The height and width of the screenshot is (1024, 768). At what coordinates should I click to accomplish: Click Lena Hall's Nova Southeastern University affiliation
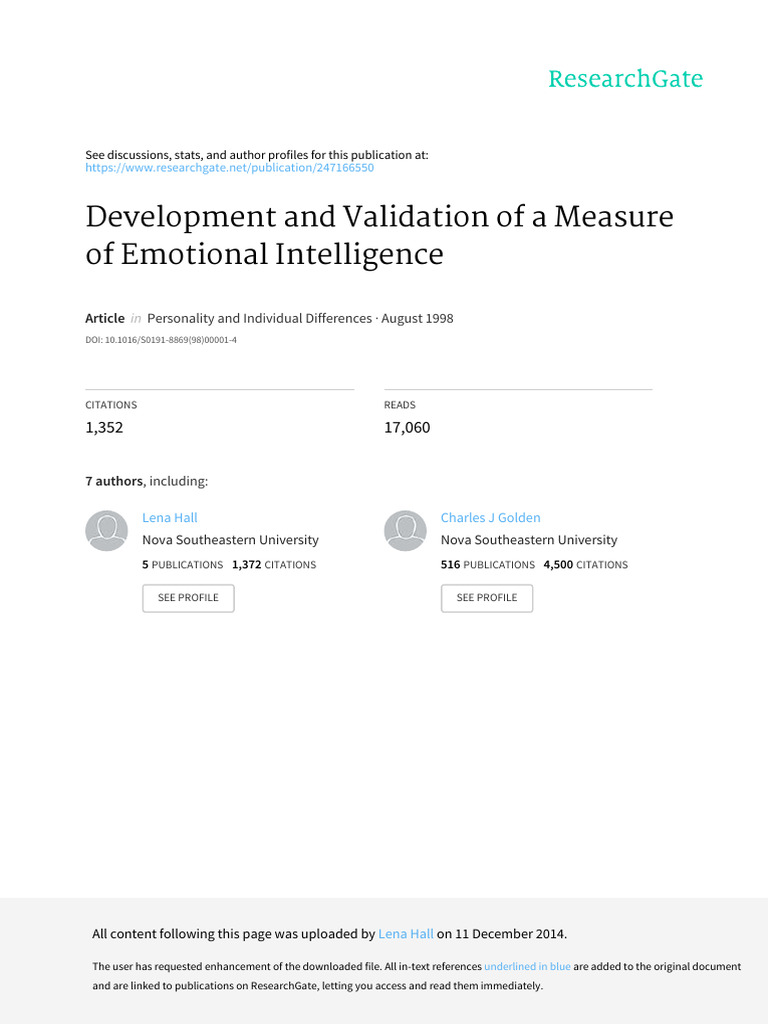click(230, 540)
